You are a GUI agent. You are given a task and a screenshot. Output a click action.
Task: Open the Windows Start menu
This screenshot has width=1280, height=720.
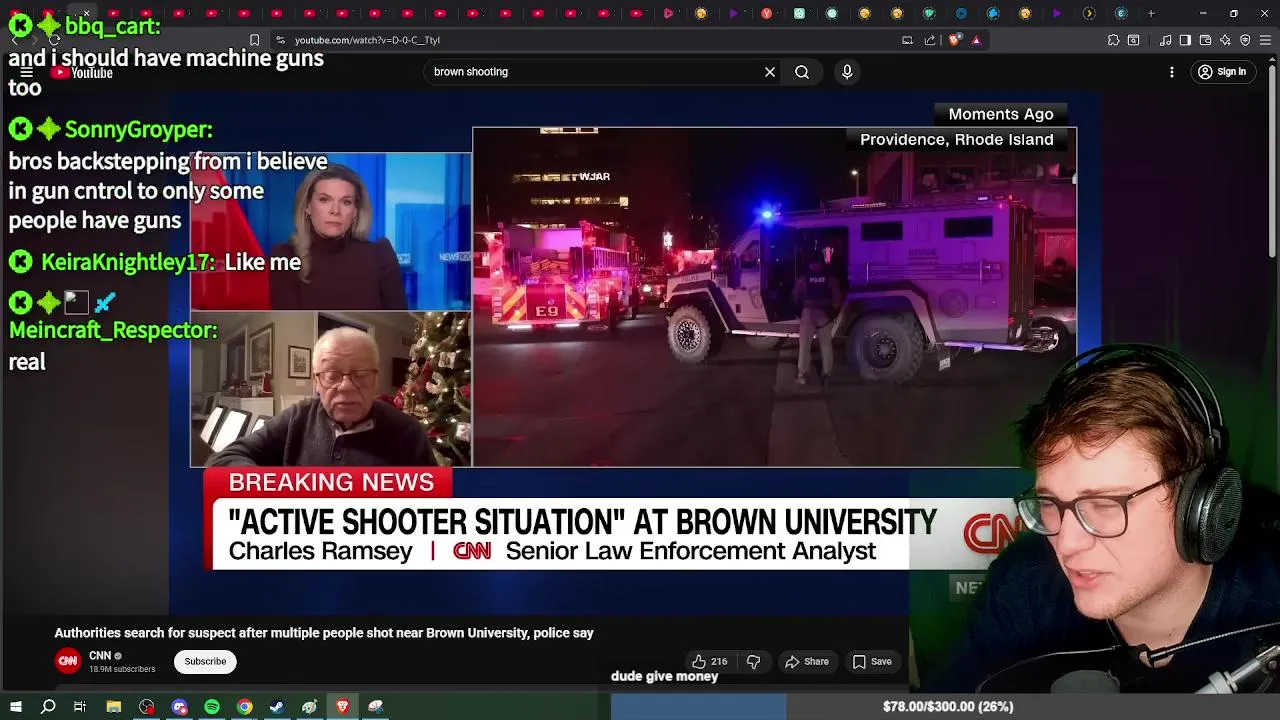(x=15, y=707)
